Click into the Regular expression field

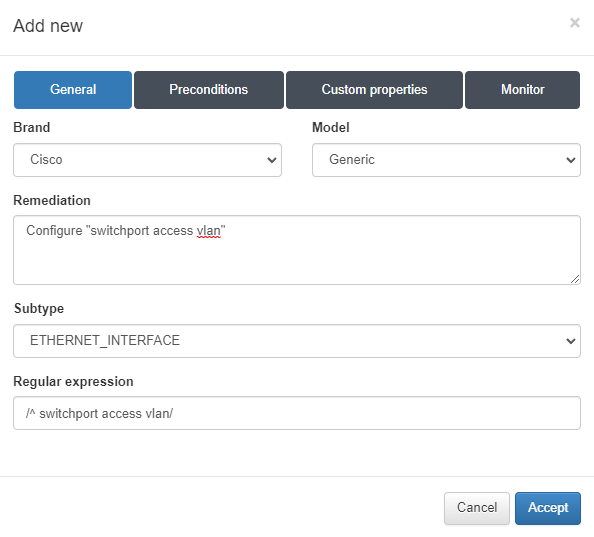pos(297,413)
